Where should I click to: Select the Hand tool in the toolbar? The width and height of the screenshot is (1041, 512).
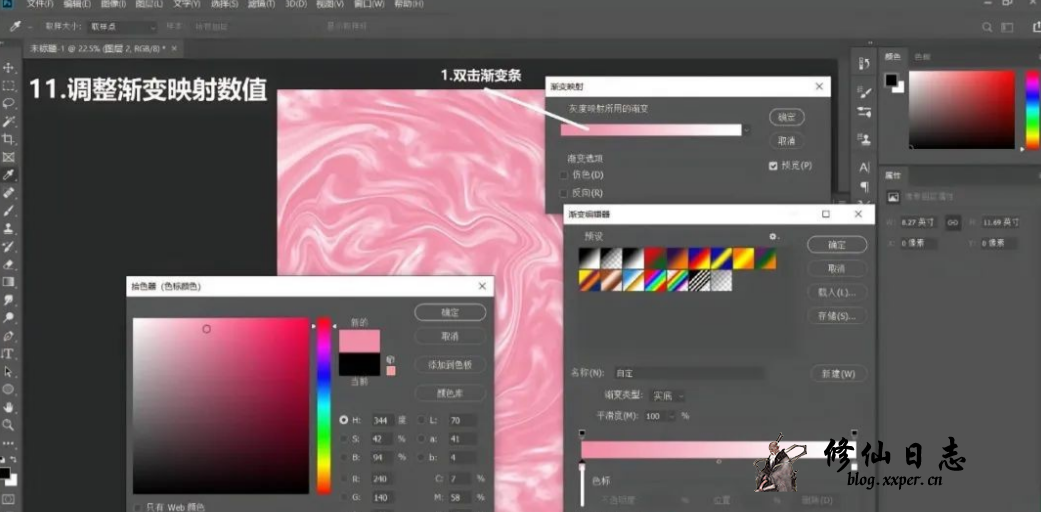(x=8, y=407)
